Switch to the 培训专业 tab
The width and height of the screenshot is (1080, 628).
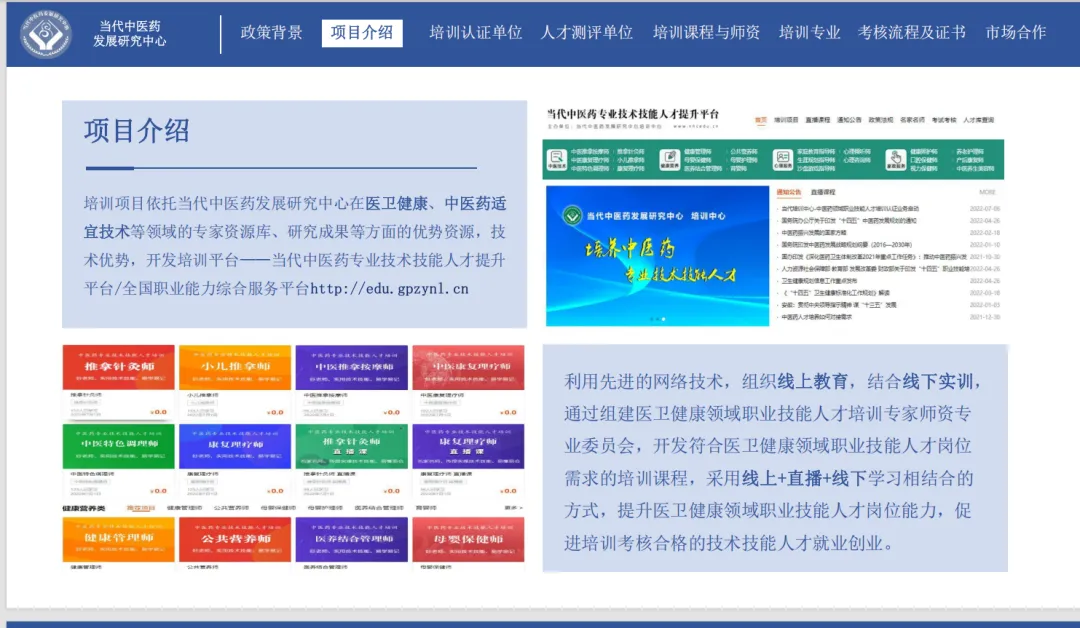pyautogui.click(x=810, y=32)
